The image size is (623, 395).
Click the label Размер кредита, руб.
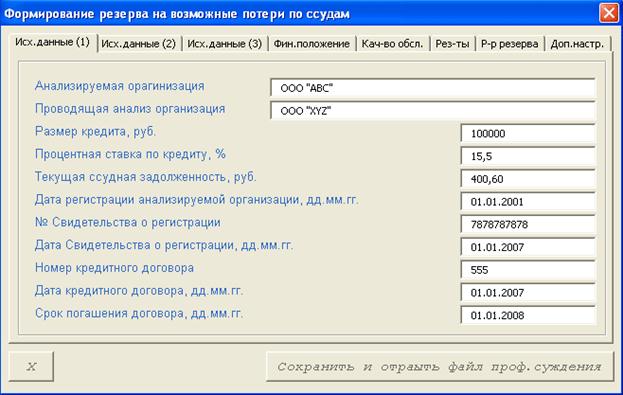[95, 131]
